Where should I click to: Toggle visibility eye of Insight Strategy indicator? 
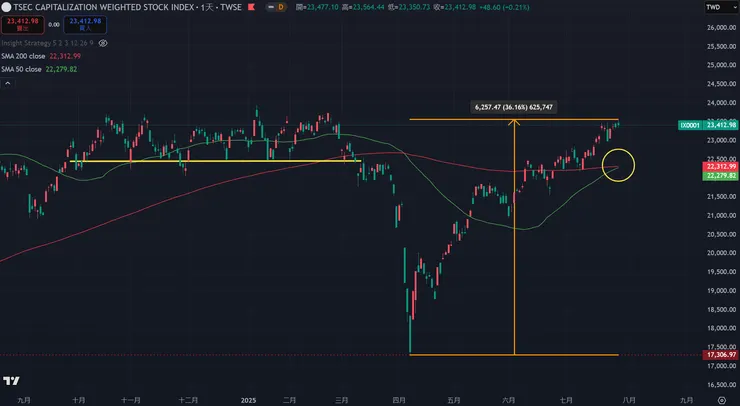103,43
